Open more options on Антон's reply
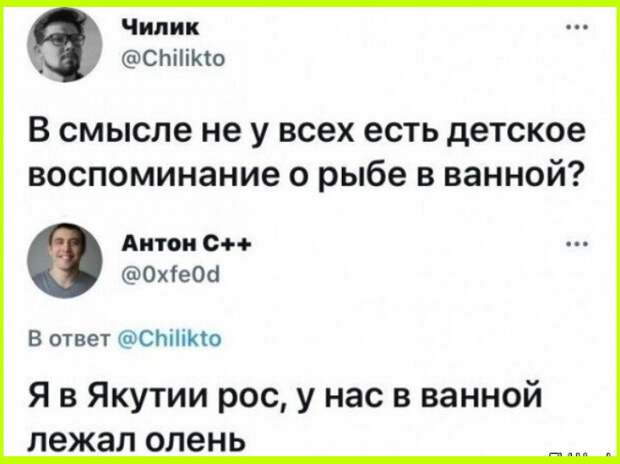The height and width of the screenshot is (464, 620). pyautogui.click(x=577, y=244)
